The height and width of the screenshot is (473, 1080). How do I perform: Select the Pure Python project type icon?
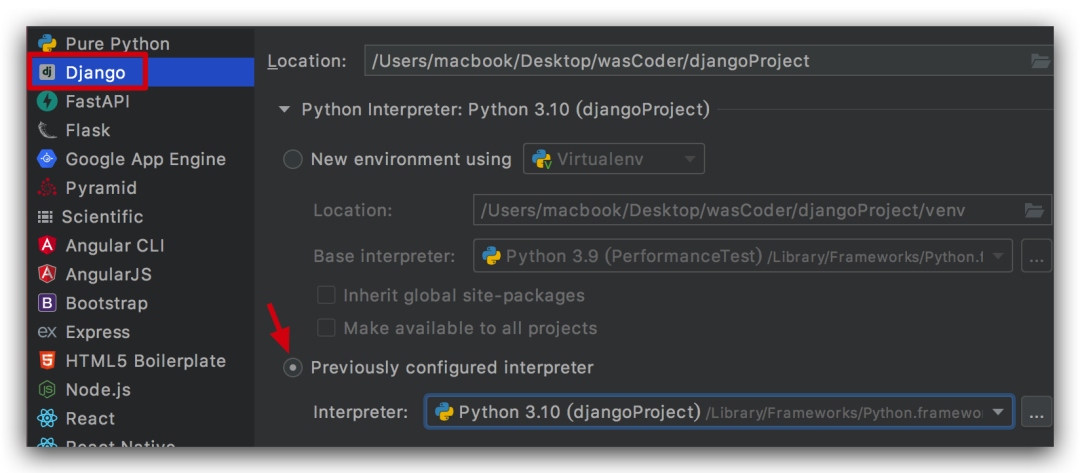[46, 43]
